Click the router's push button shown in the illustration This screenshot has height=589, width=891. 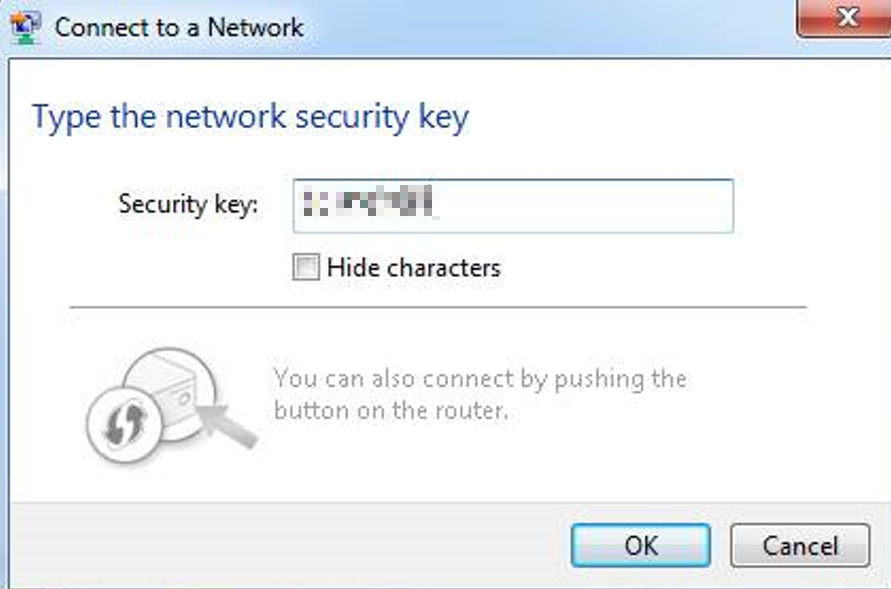click(185, 398)
